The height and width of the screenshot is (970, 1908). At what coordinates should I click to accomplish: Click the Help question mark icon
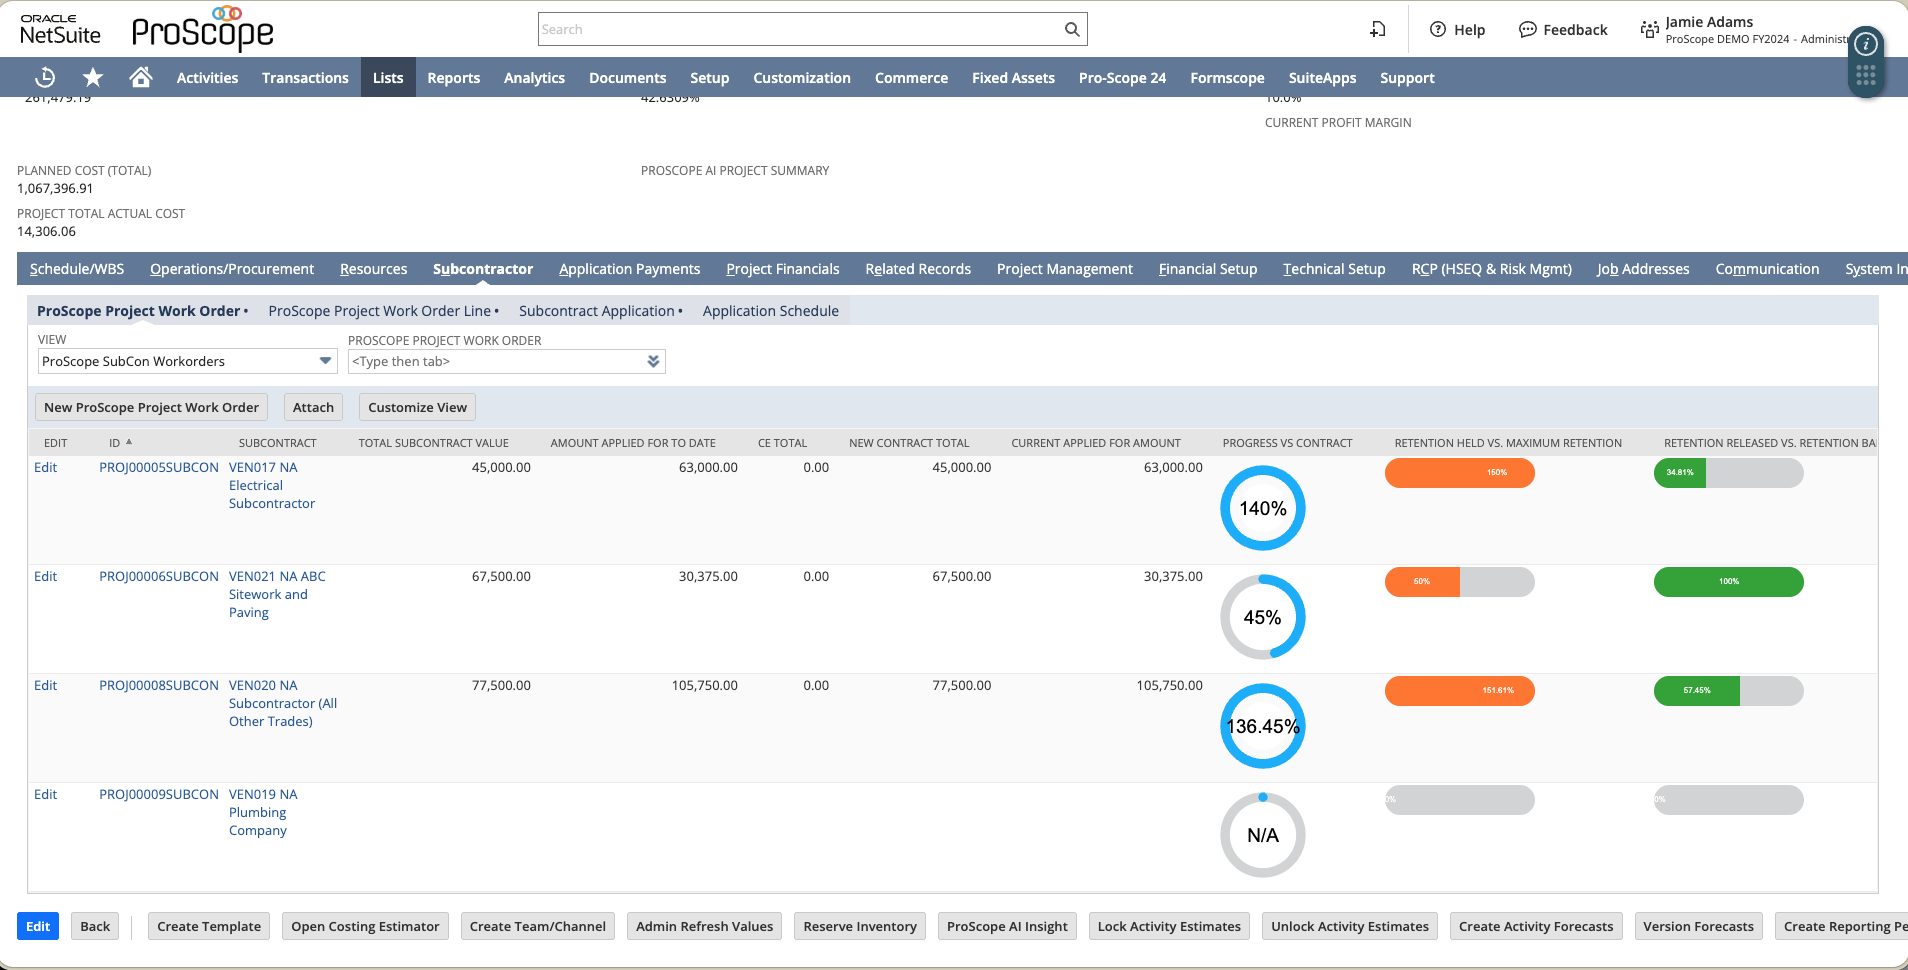coord(1438,29)
